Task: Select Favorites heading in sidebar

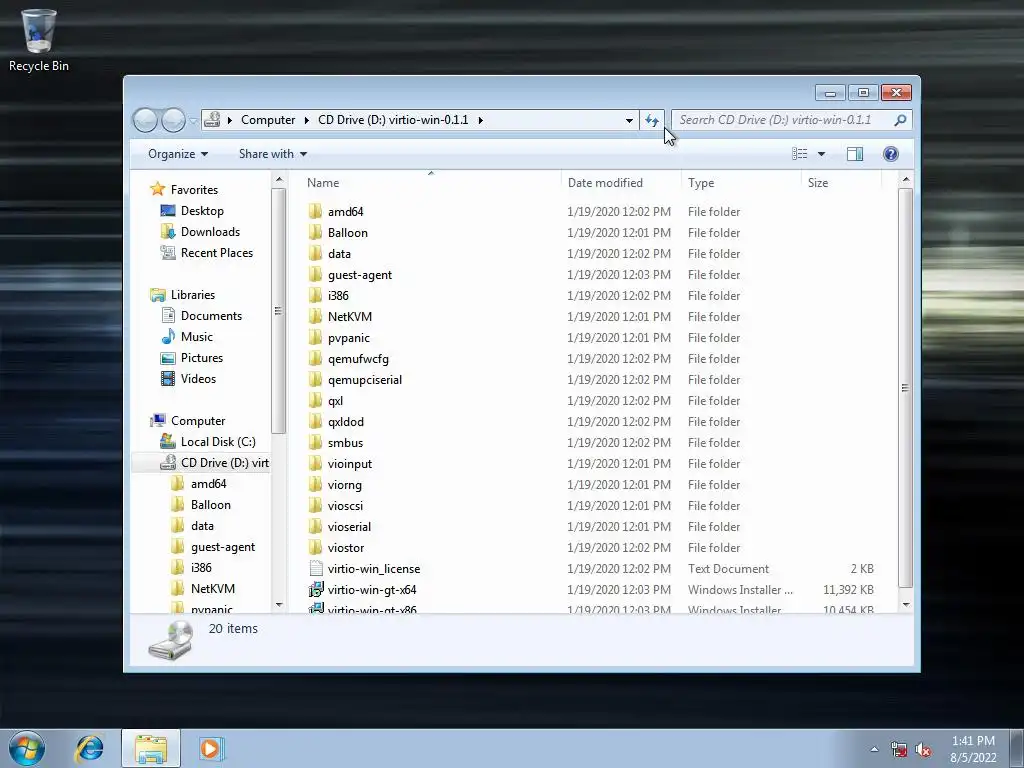Action: (194, 189)
